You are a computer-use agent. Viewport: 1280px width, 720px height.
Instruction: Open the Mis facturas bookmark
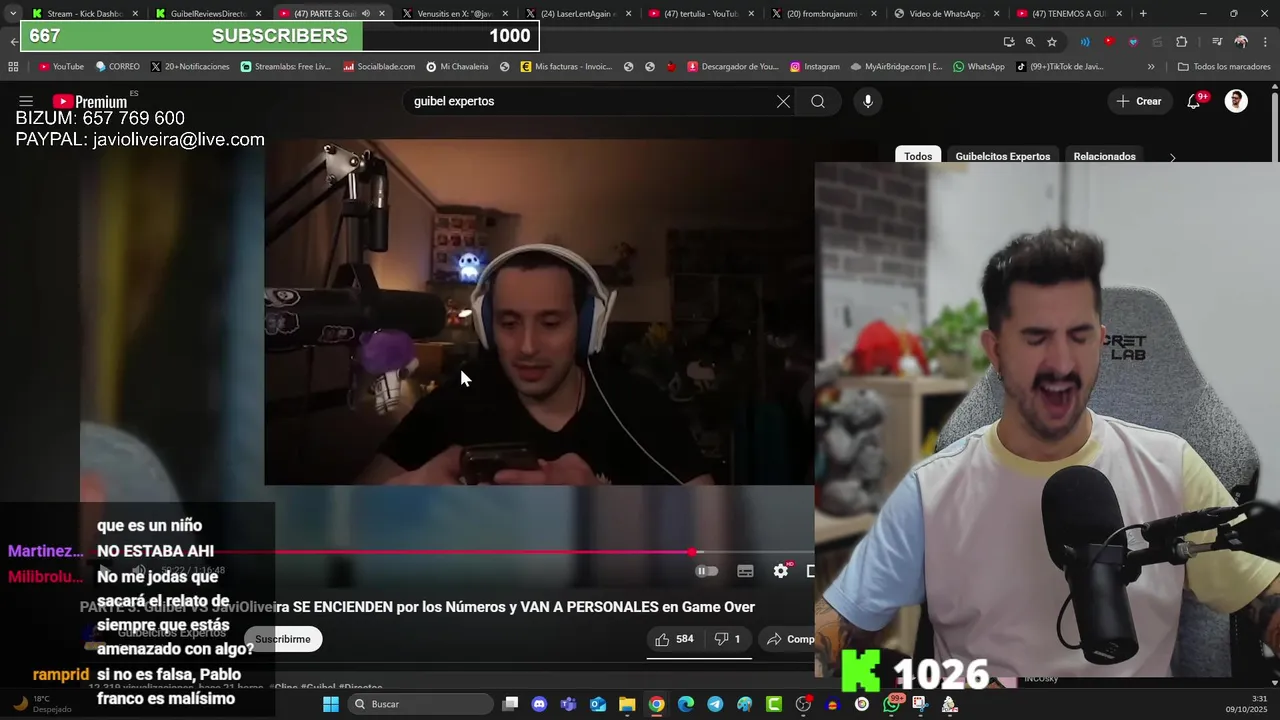pyautogui.click(x=566, y=67)
